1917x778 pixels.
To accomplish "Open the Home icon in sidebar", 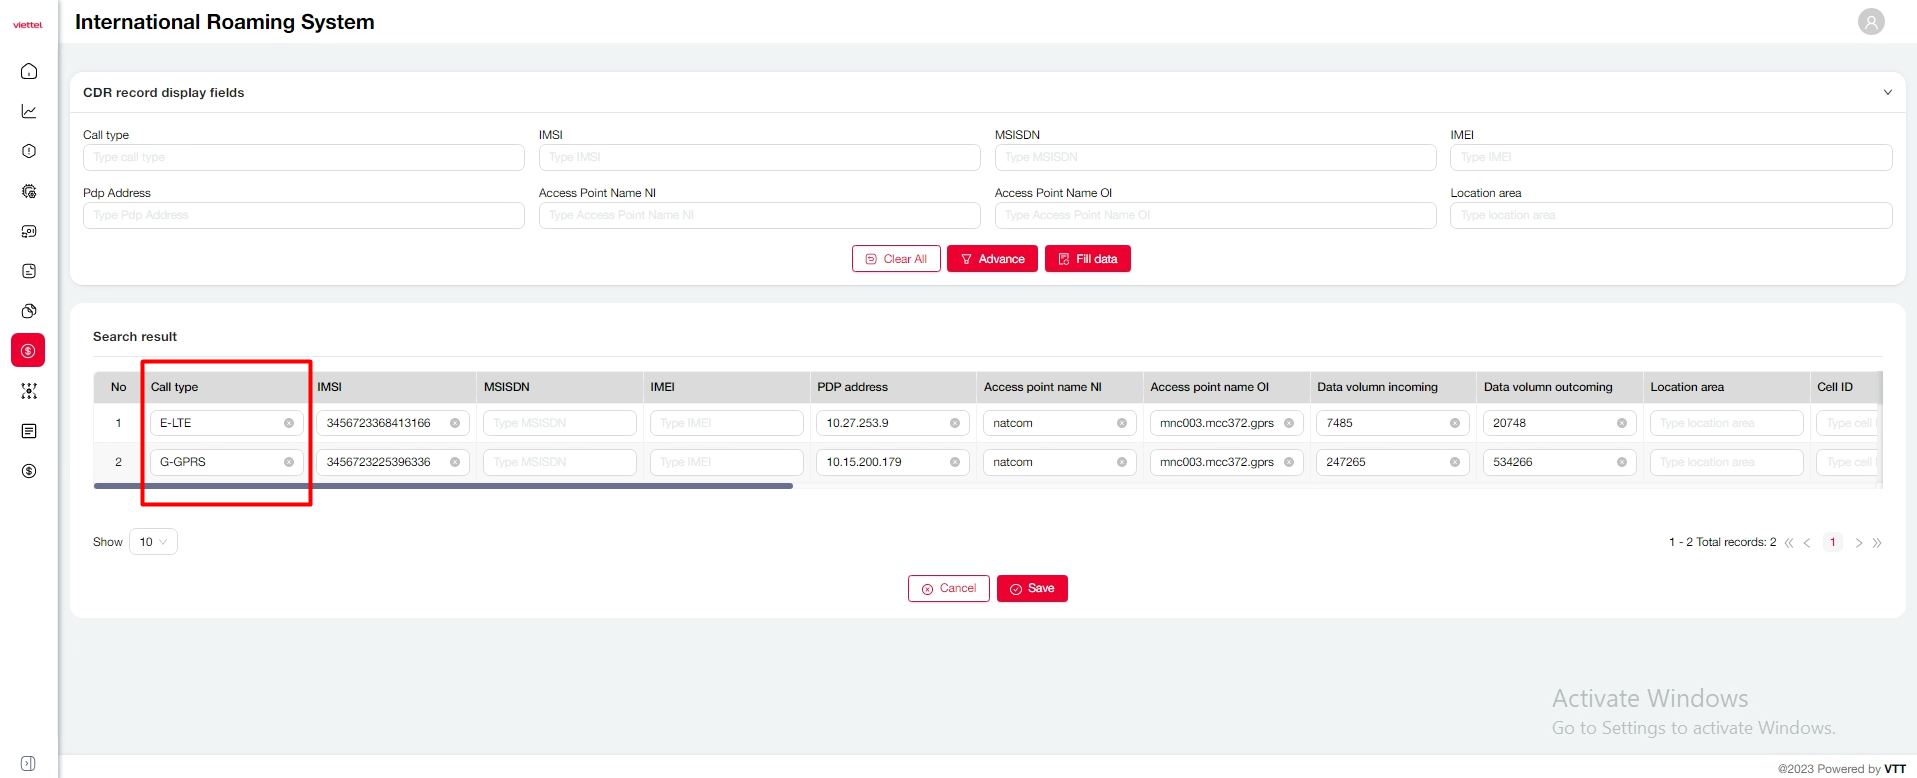I will coord(29,71).
